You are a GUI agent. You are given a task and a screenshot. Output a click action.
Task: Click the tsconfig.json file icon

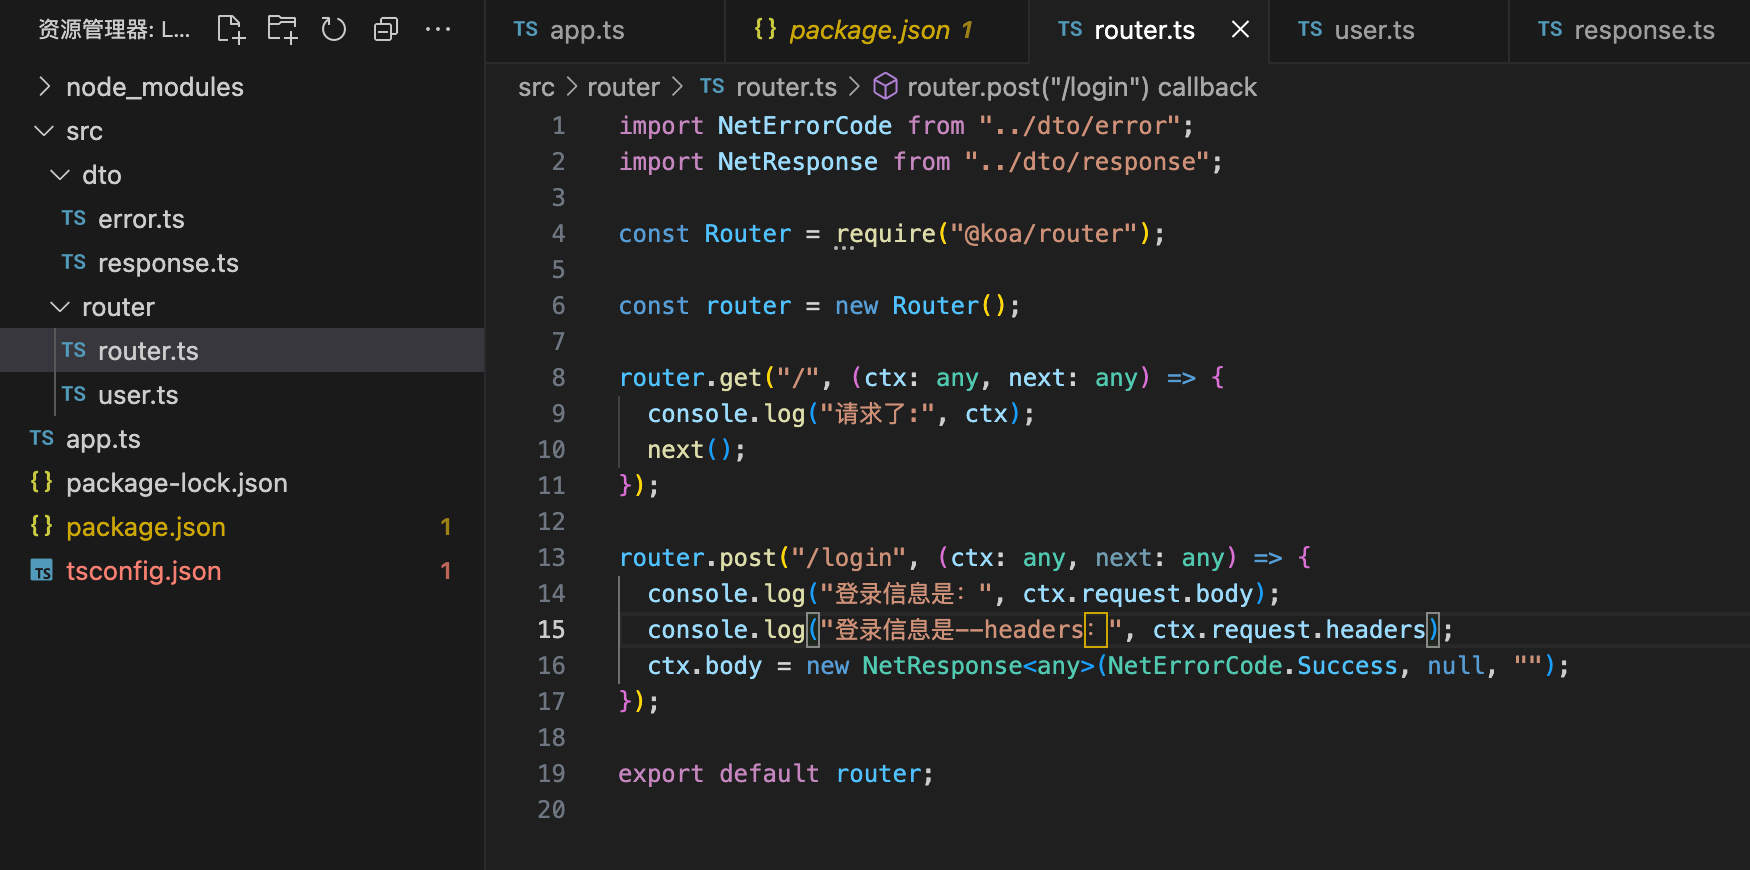pos(42,571)
